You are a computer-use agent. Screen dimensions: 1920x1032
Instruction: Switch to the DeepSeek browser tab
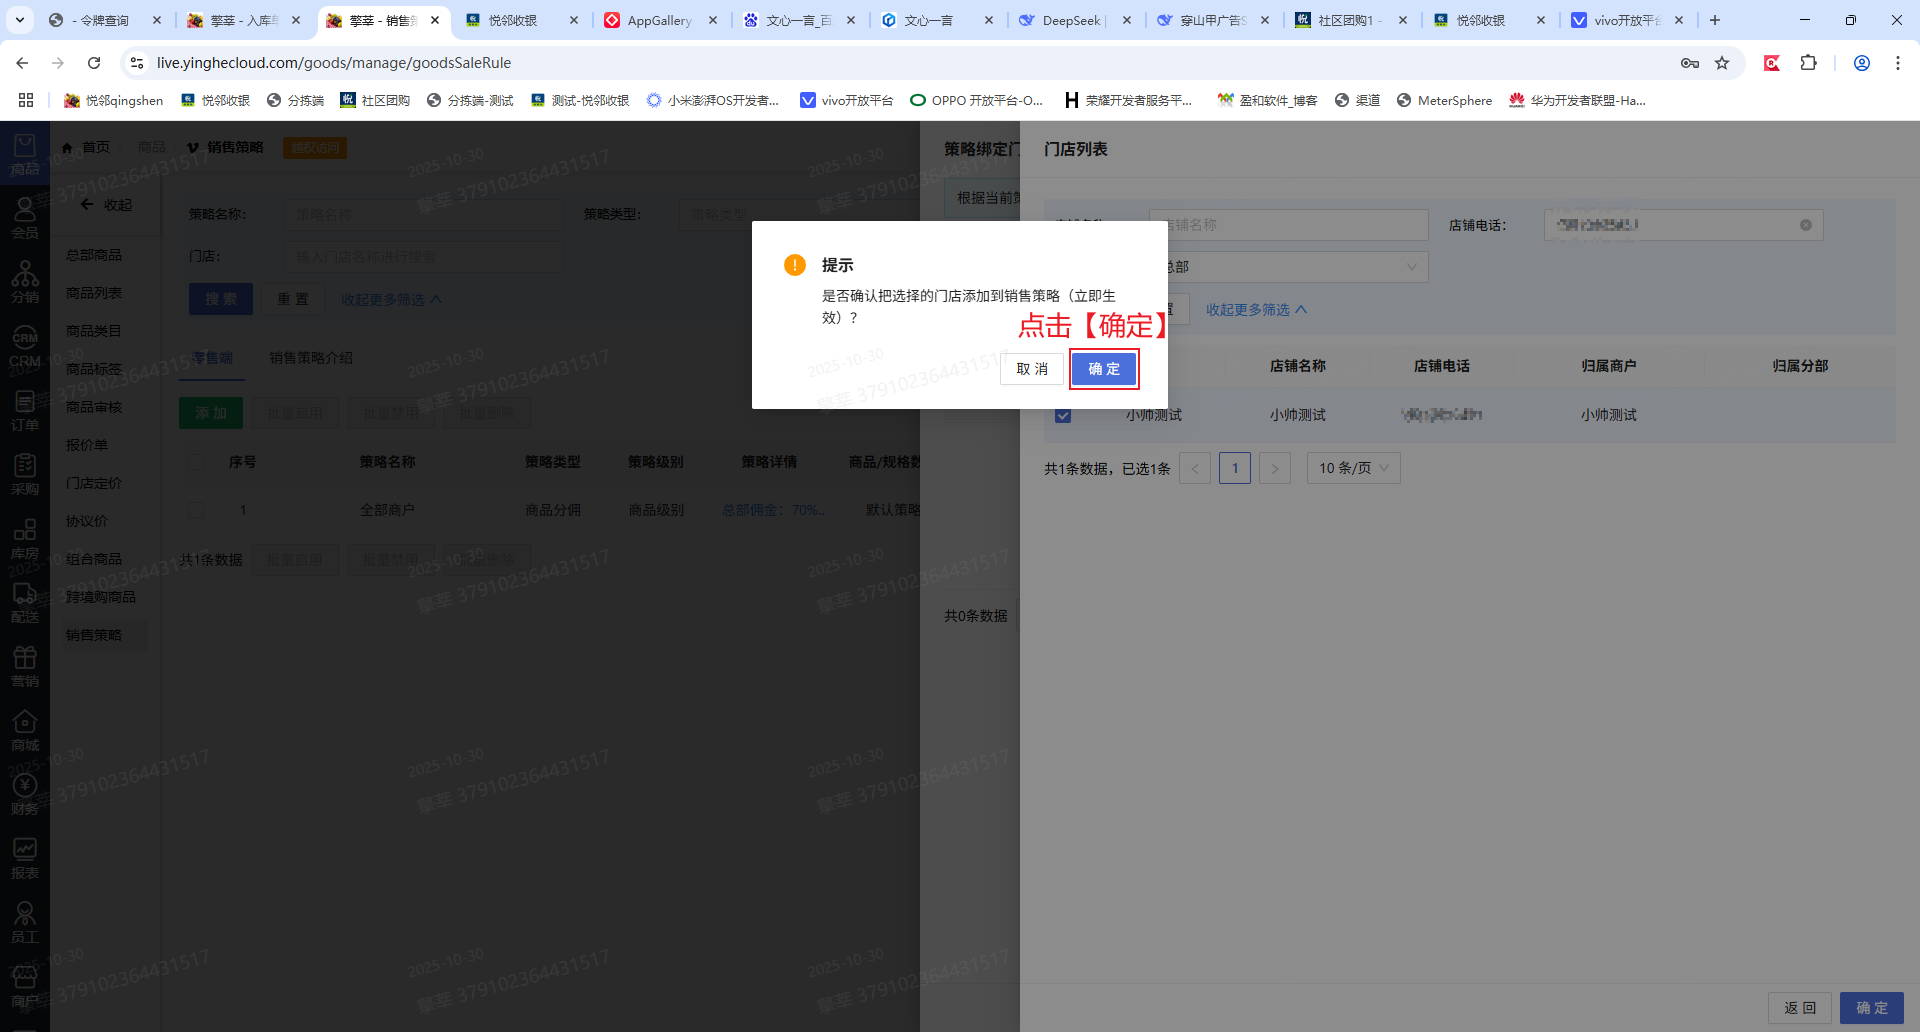(x=1070, y=20)
